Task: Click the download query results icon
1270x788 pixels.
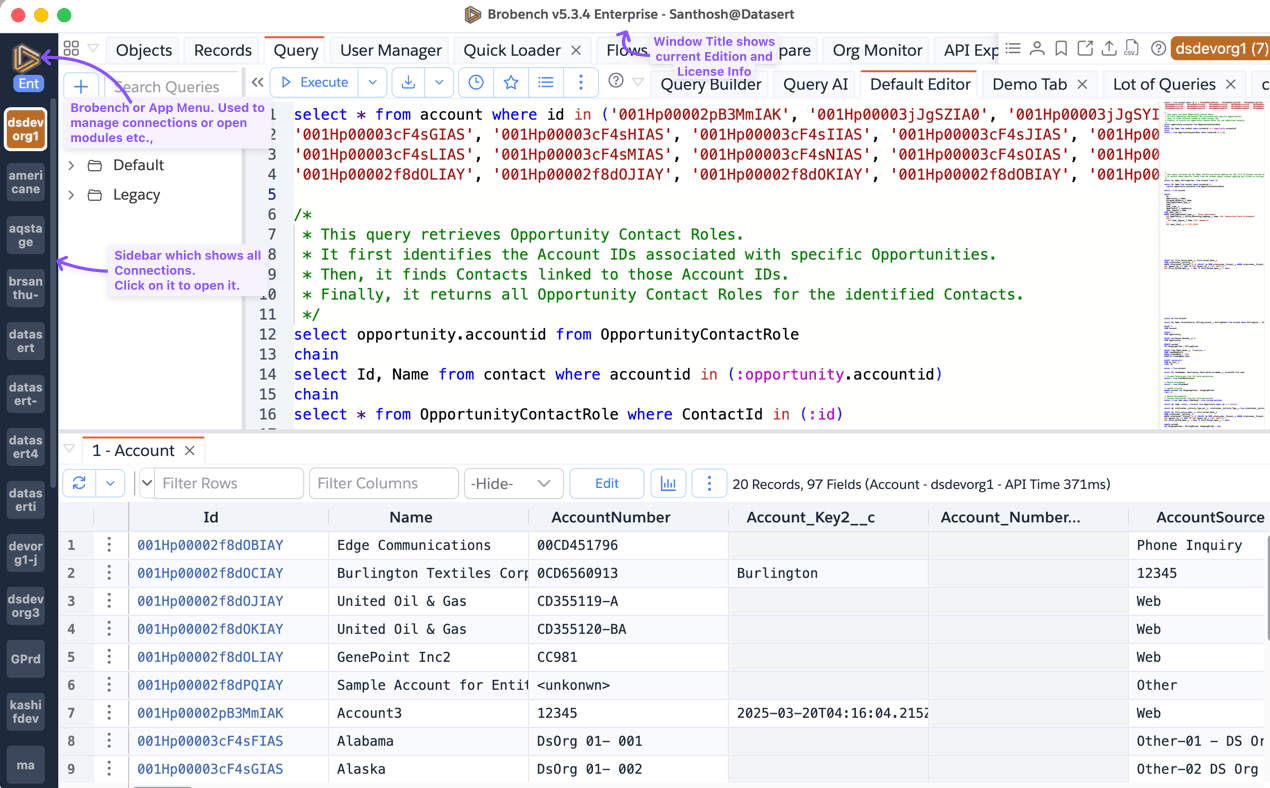Action: click(408, 83)
